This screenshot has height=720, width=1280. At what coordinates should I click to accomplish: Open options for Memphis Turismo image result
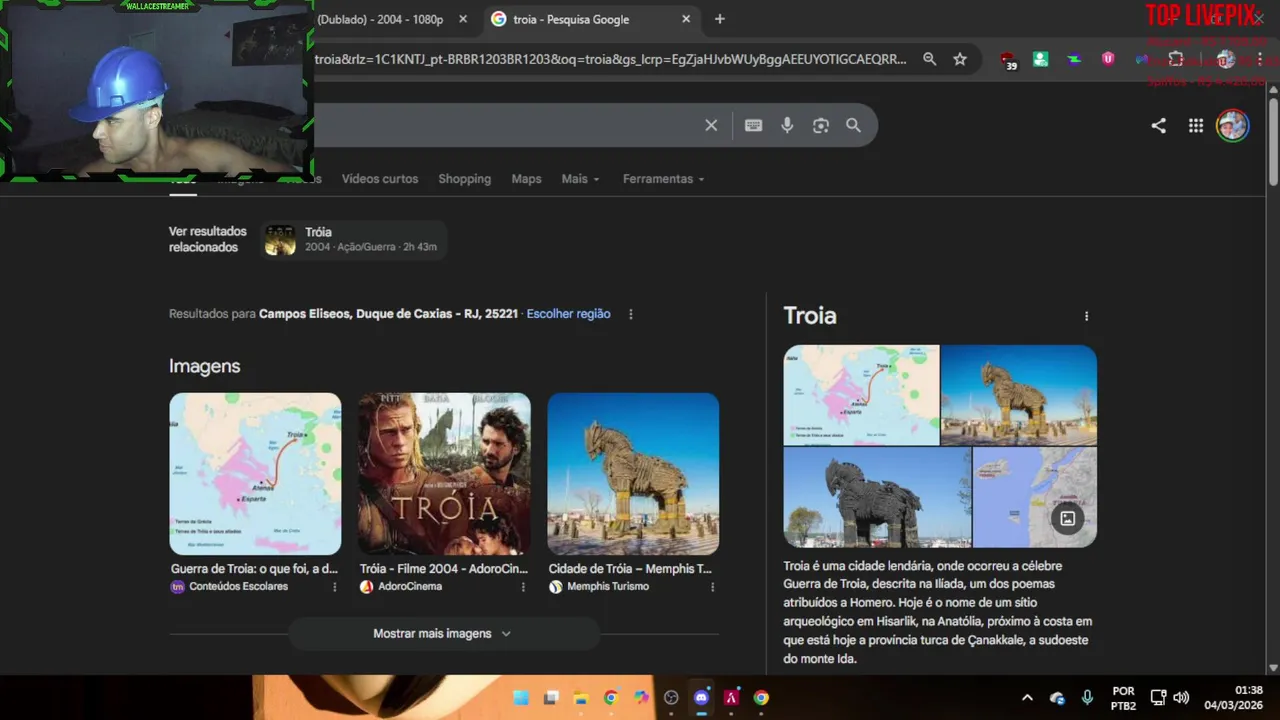click(x=712, y=587)
